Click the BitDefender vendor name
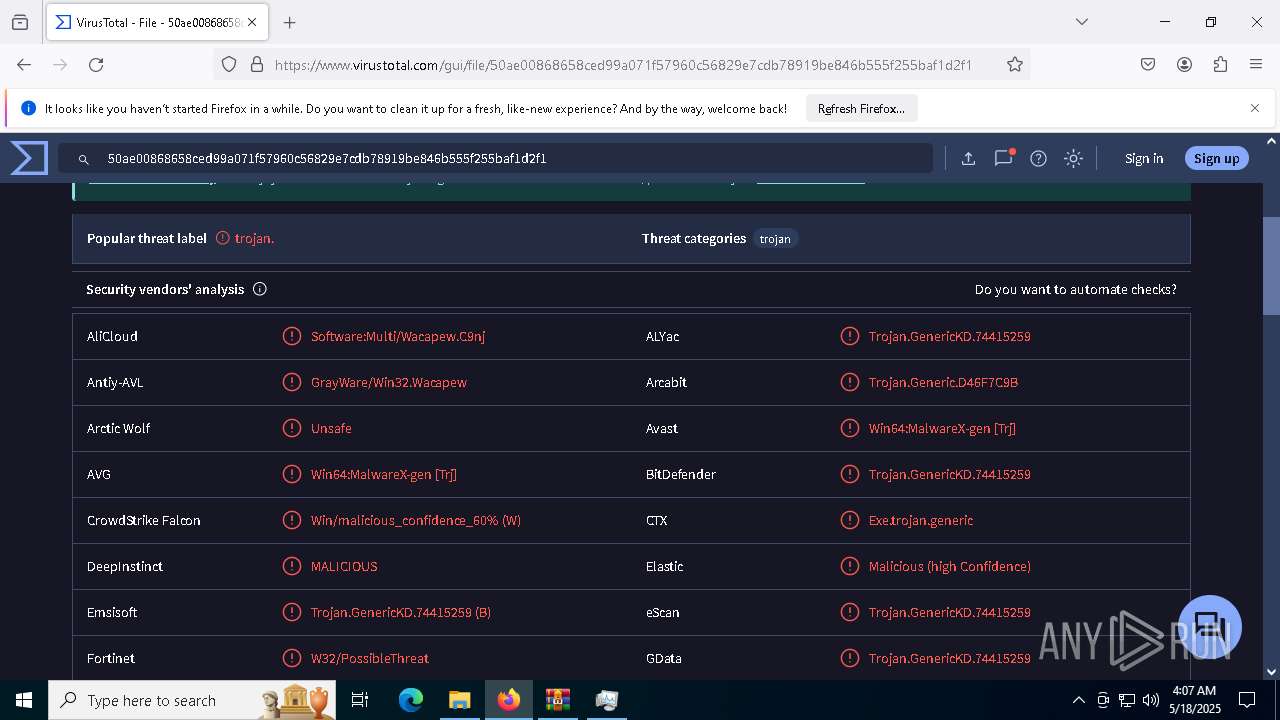The width and height of the screenshot is (1280, 720). [x=681, y=474]
